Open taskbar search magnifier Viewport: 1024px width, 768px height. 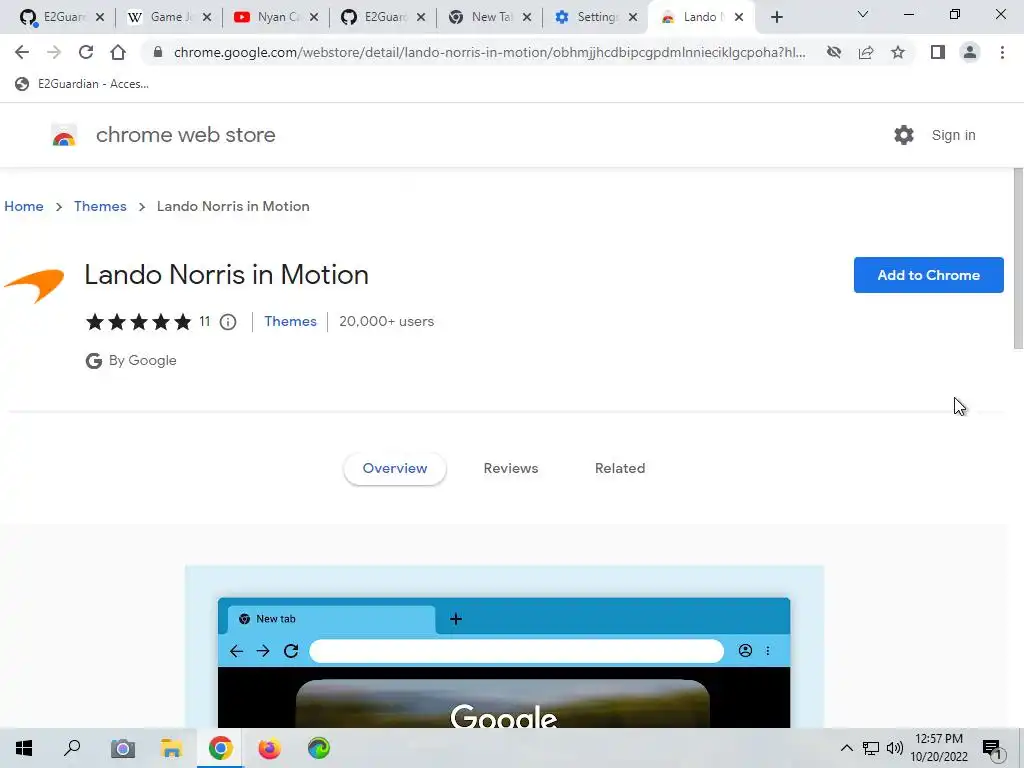pos(72,748)
